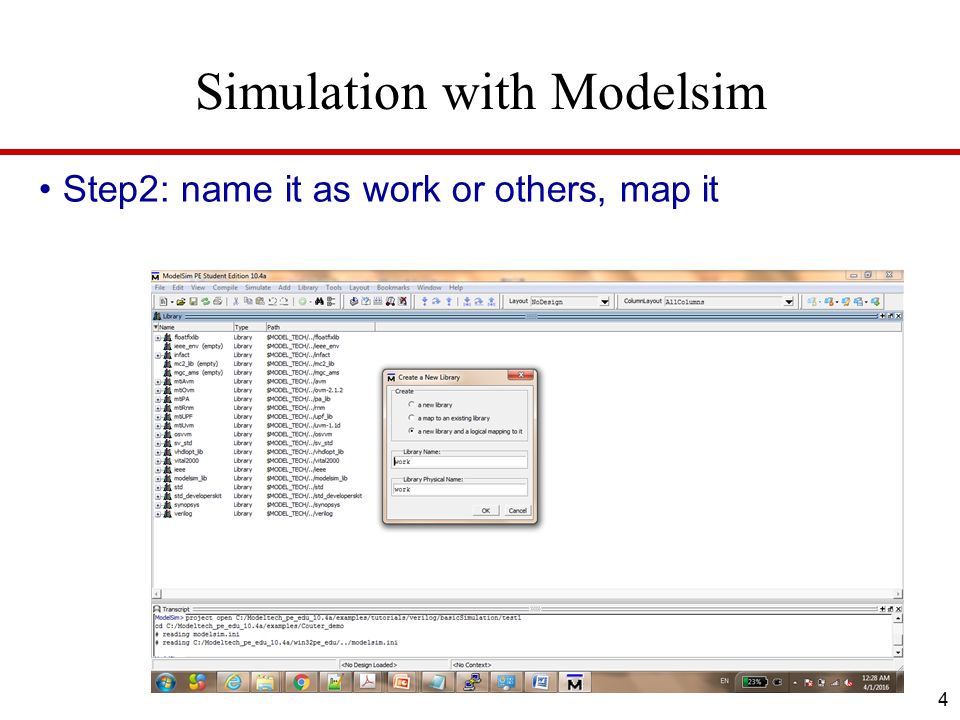Select 'a map to an existing library' option
960x720 pixels.
click(x=411, y=418)
